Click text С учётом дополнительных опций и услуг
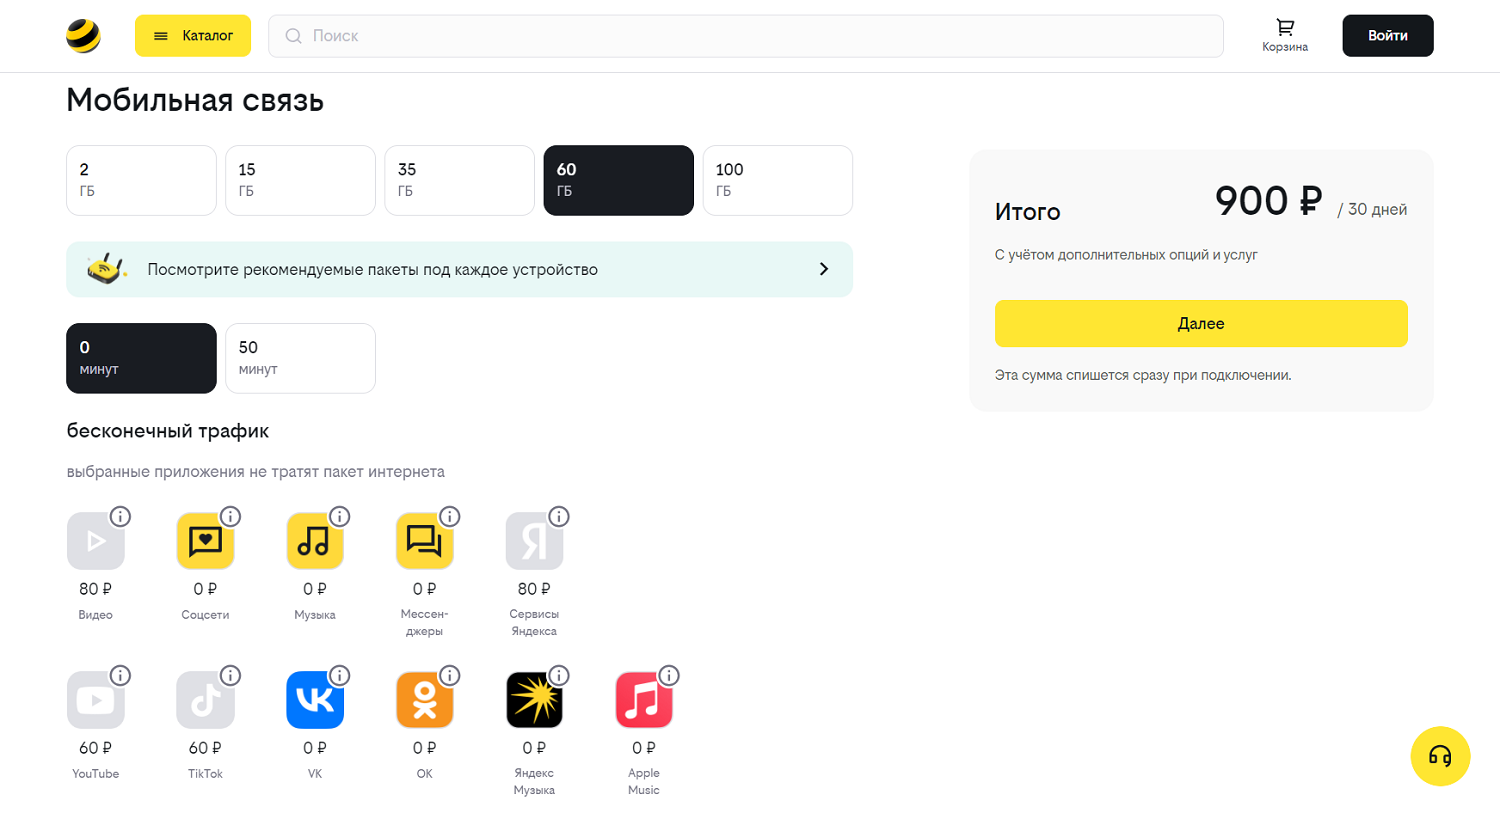The image size is (1500, 813). click(x=1126, y=255)
